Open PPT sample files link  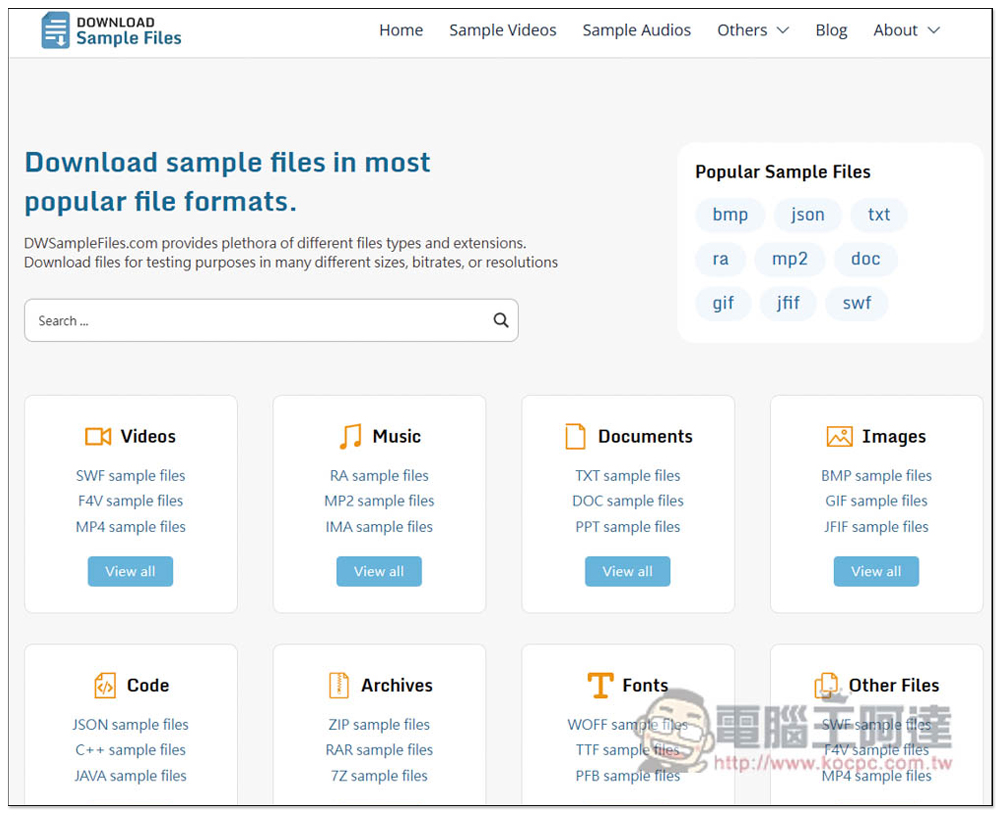tap(628, 527)
